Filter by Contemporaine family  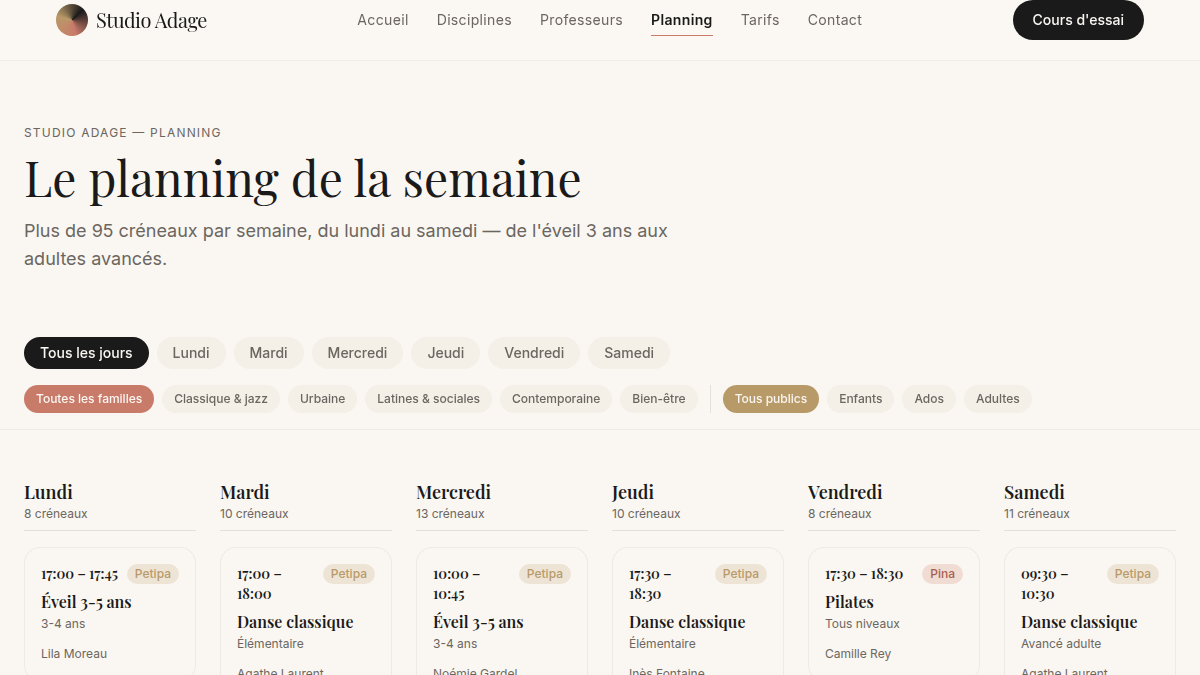point(556,399)
